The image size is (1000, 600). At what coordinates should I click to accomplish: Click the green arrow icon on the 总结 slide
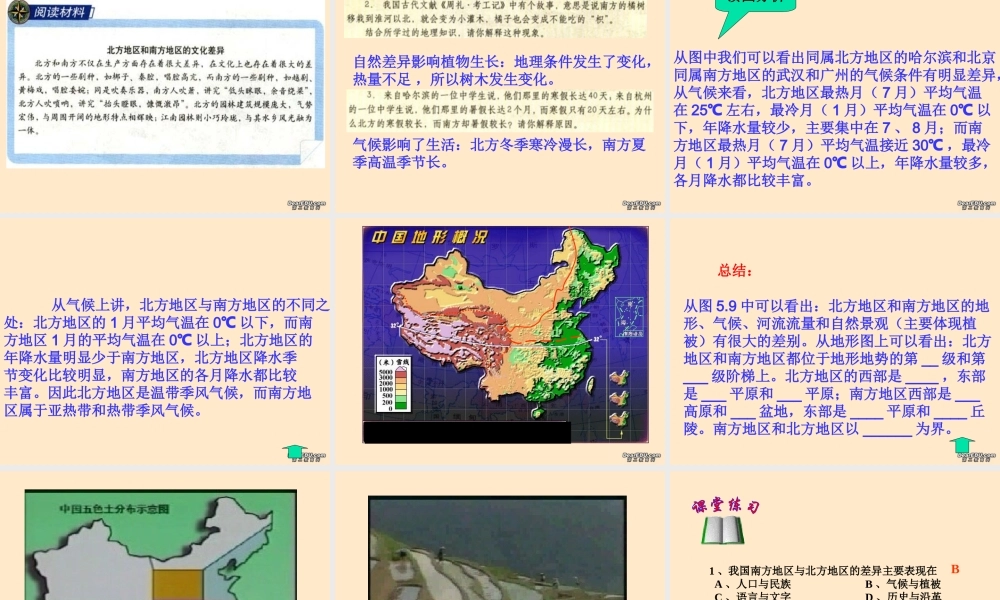(962, 445)
